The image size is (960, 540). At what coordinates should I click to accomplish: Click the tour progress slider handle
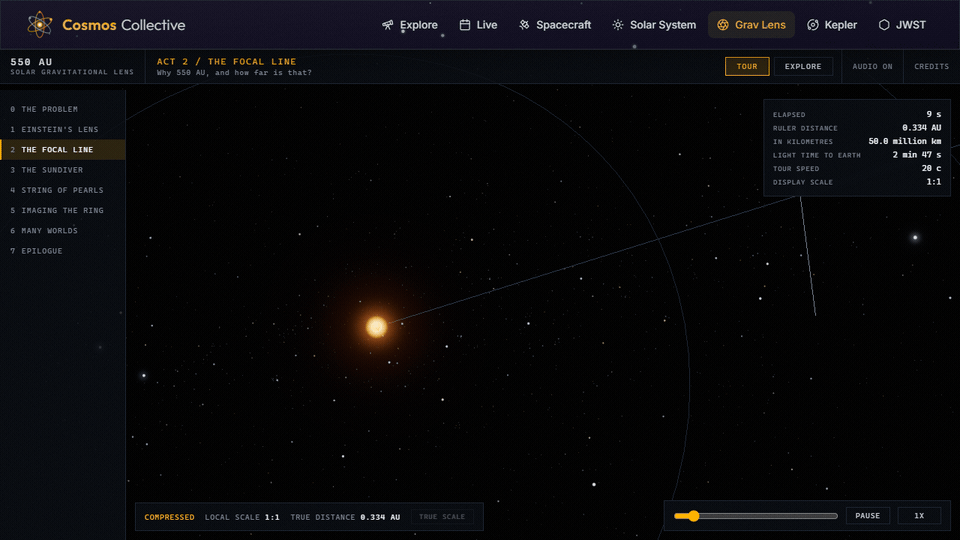[x=693, y=516]
